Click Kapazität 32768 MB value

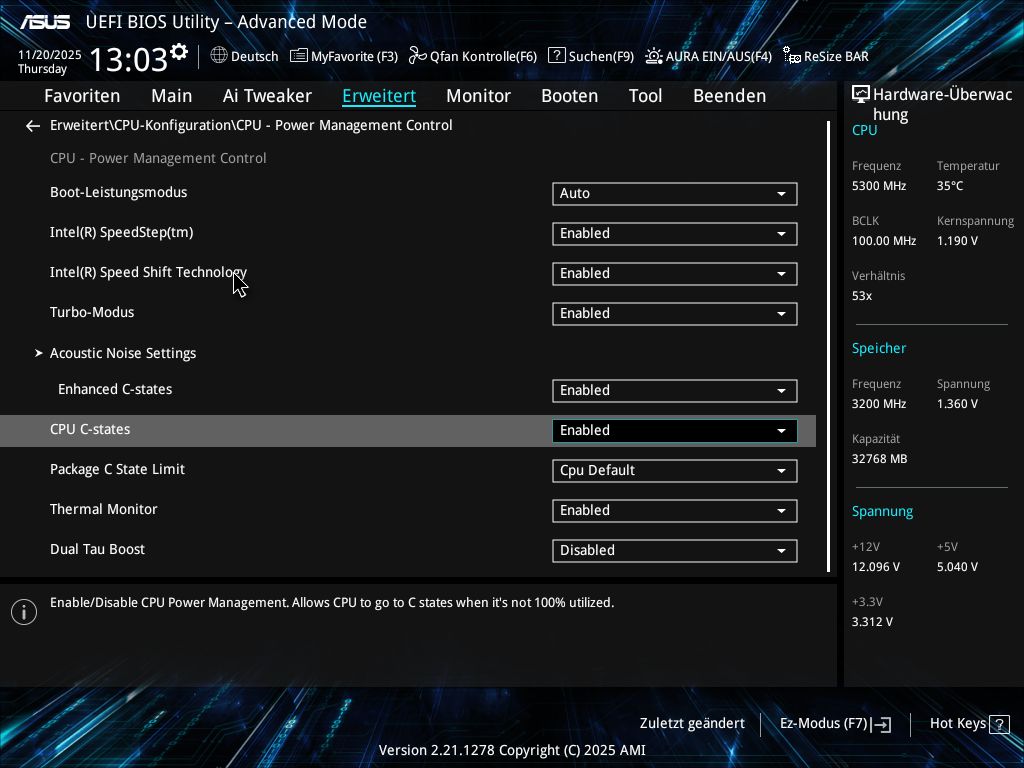tap(880, 459)
